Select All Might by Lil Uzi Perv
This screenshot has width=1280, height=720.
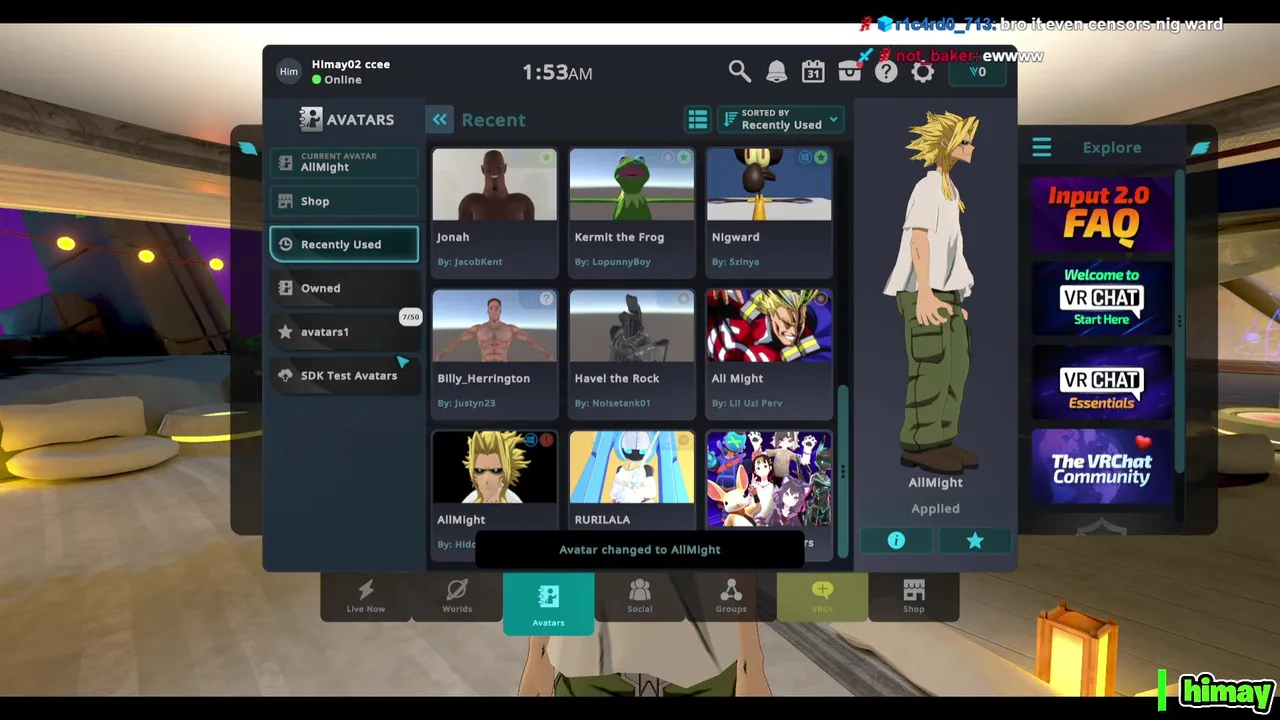click(769, 354)
